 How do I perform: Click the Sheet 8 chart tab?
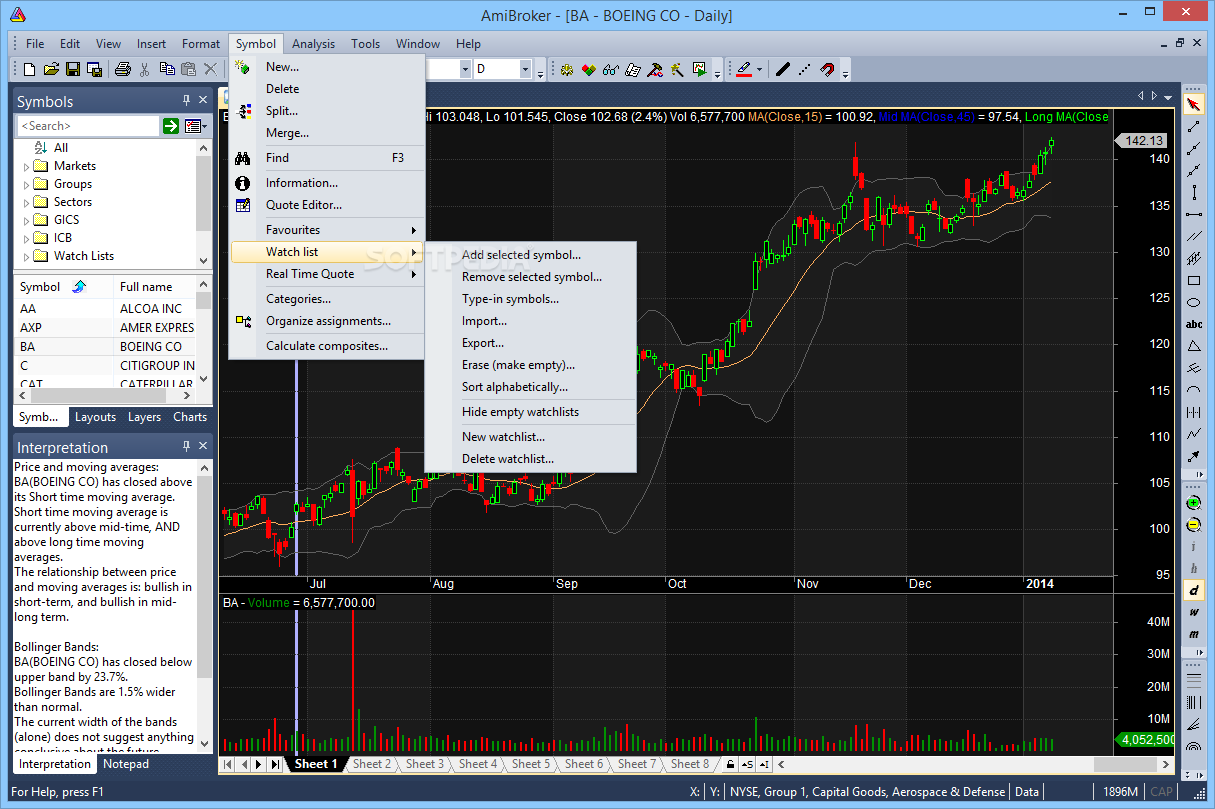point(690,764)
